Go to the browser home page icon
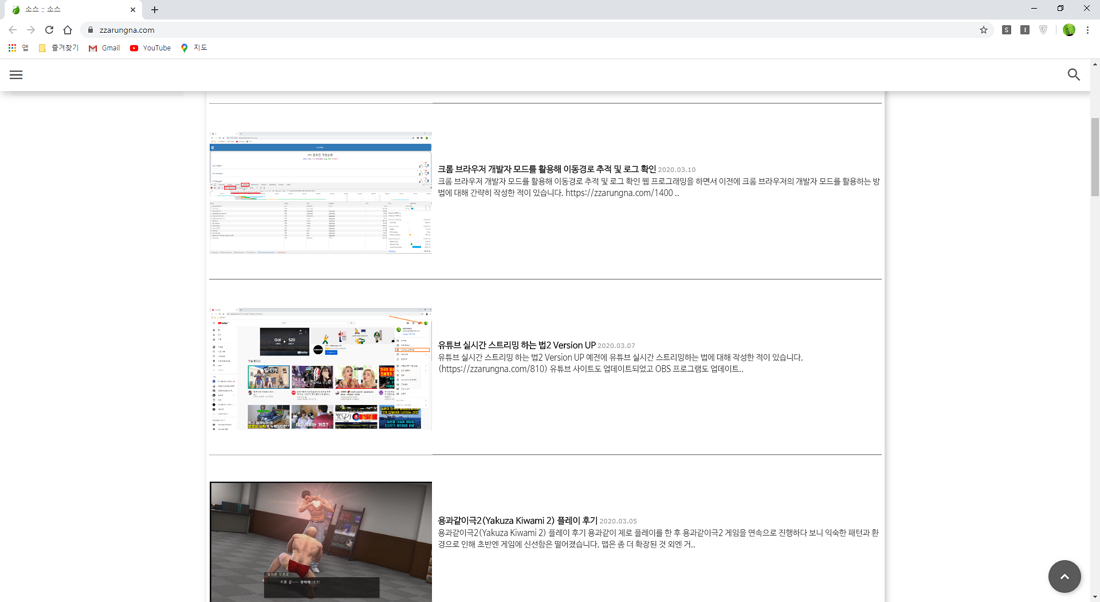1100x602 pixels. click(x=67, y=29)
